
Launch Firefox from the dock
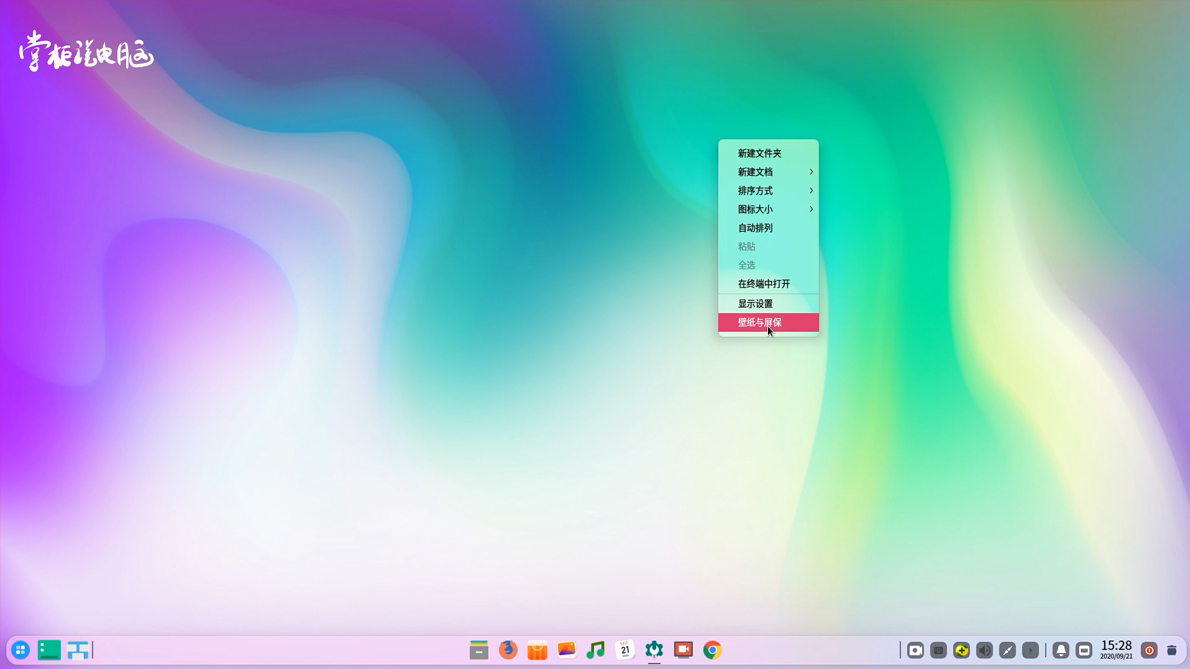point(508,650)
